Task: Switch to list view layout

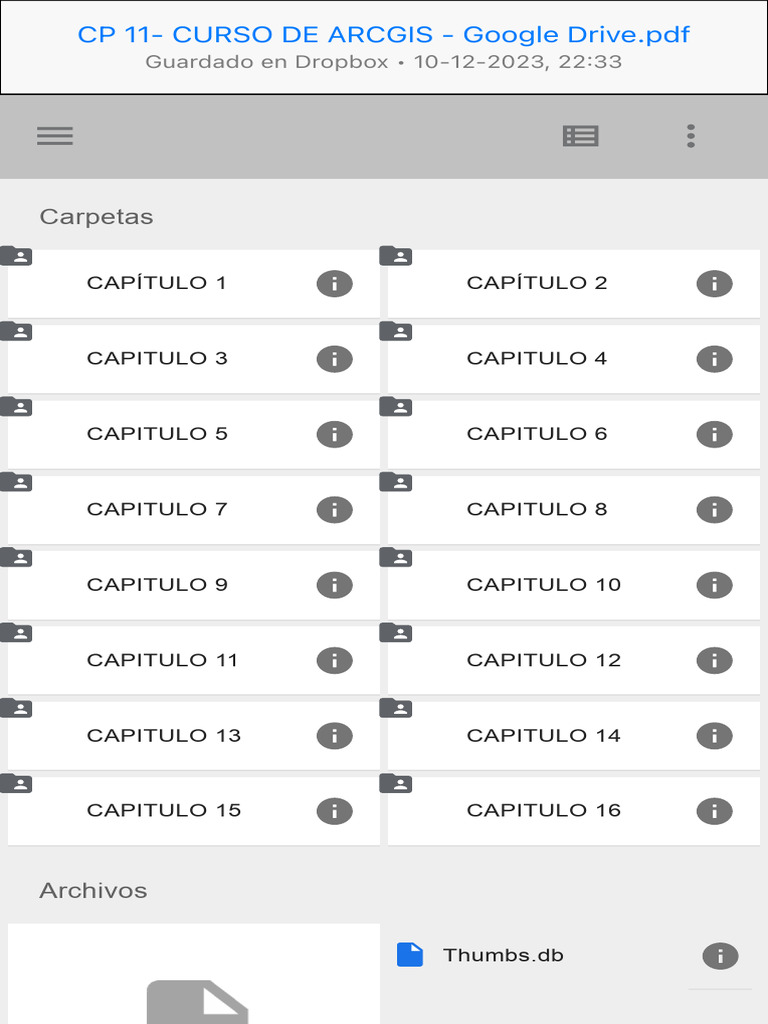Action: tap(581, 136)
